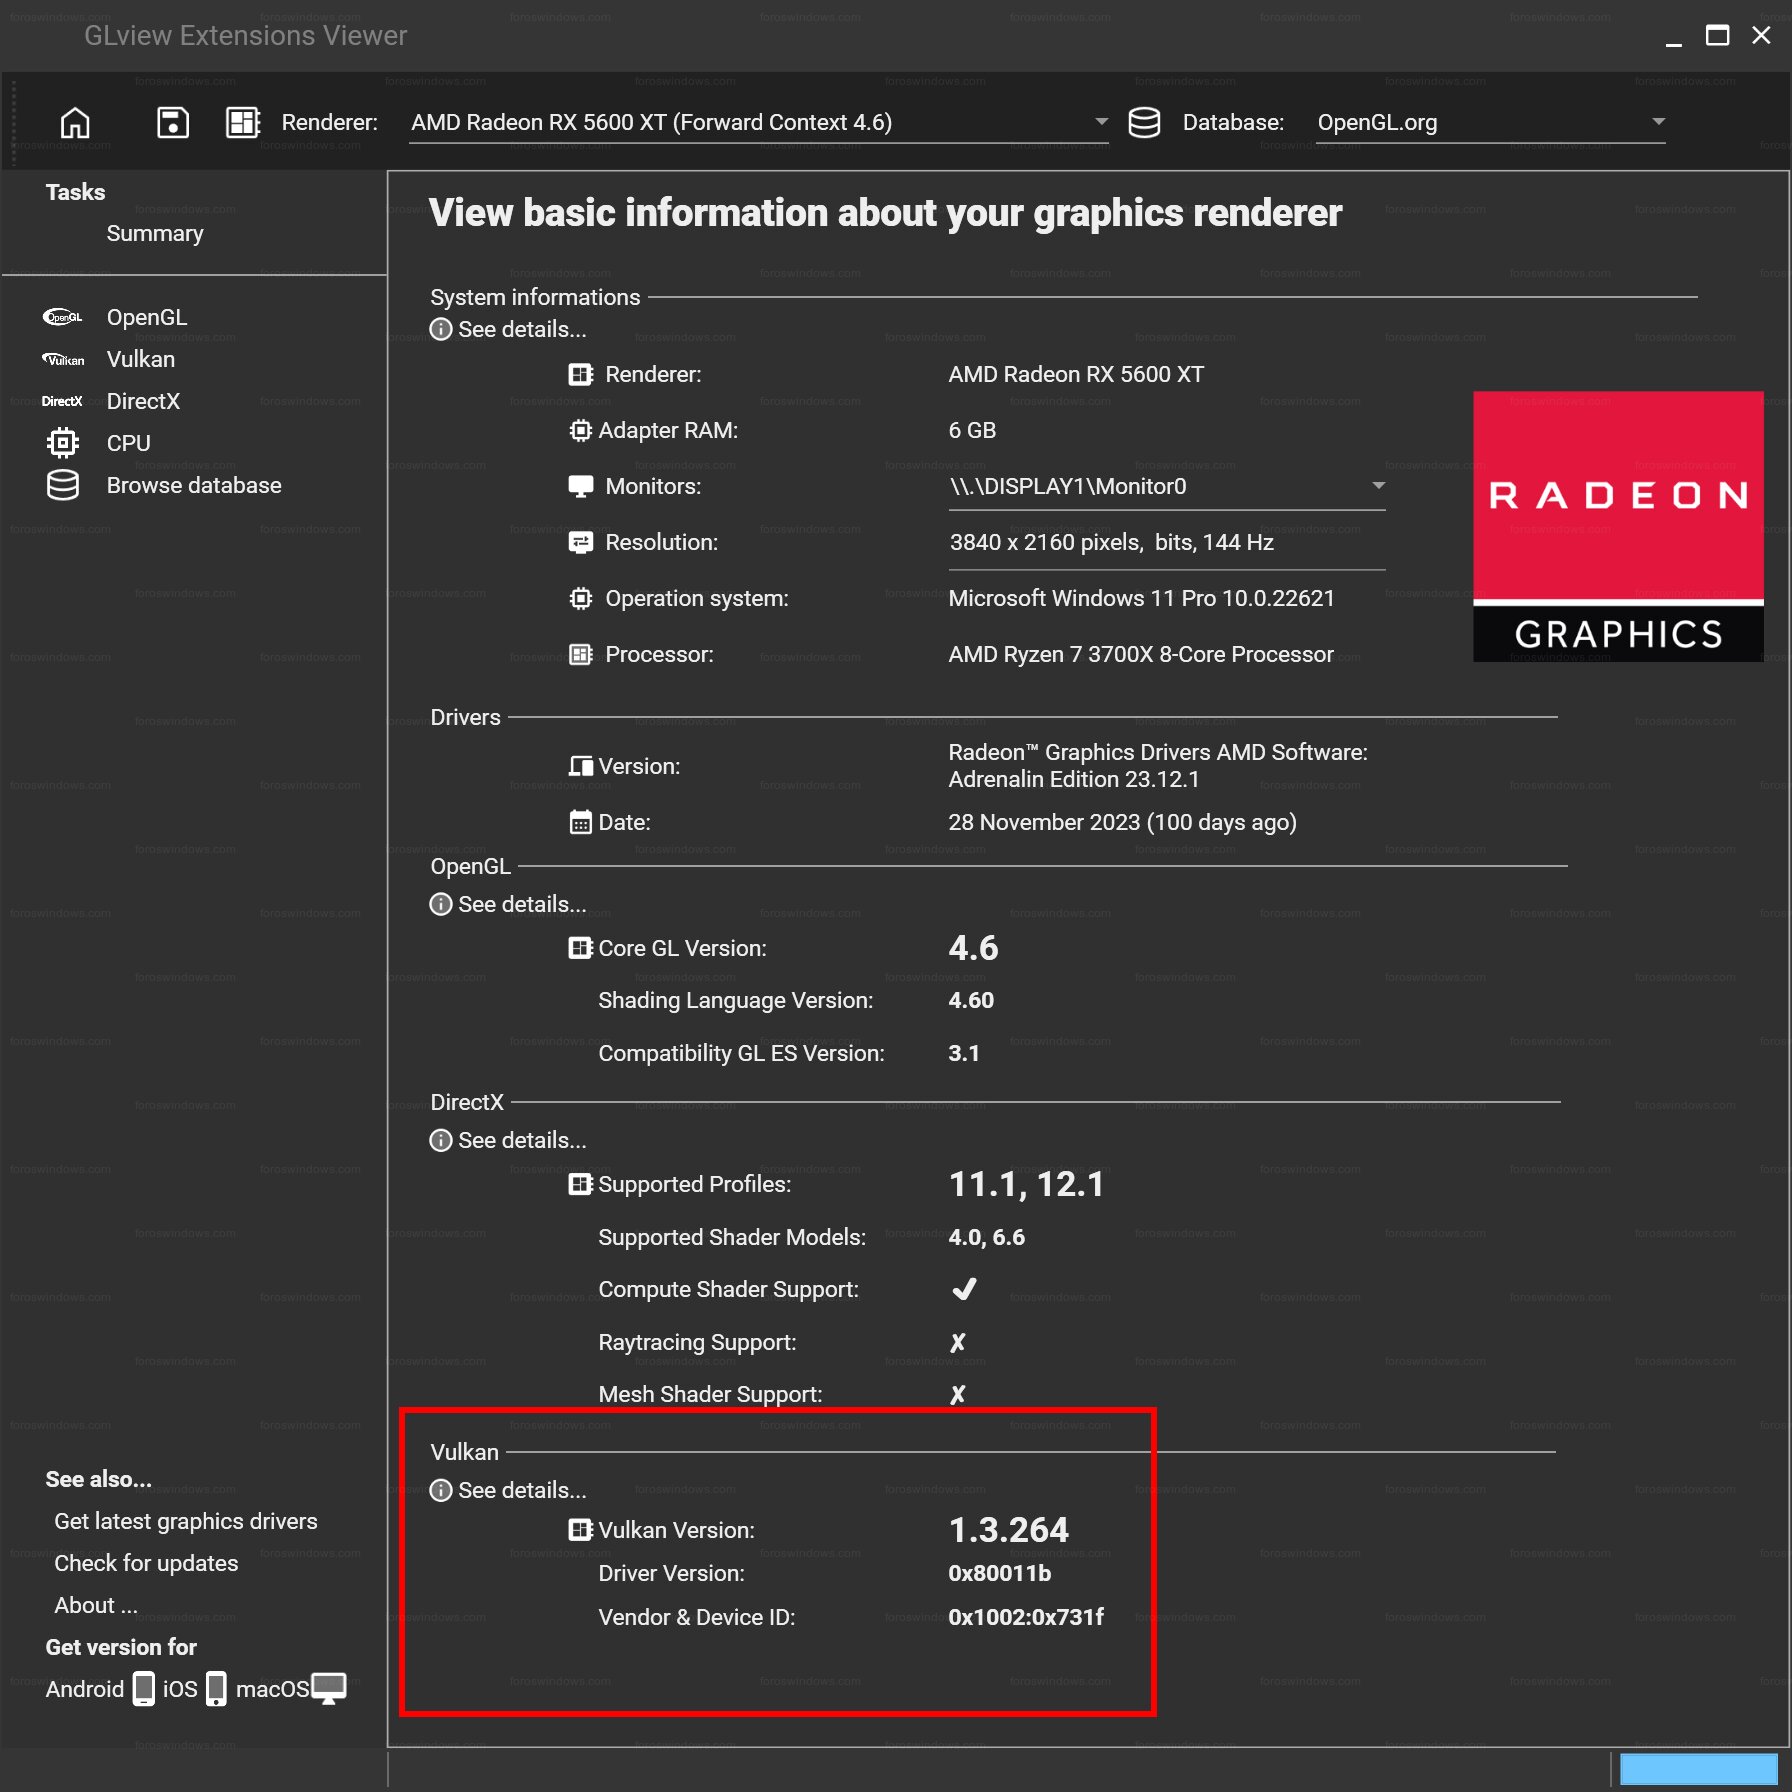
Task: Click the Operation system icon
Action: pyautogui.click(x=580, y=599)
